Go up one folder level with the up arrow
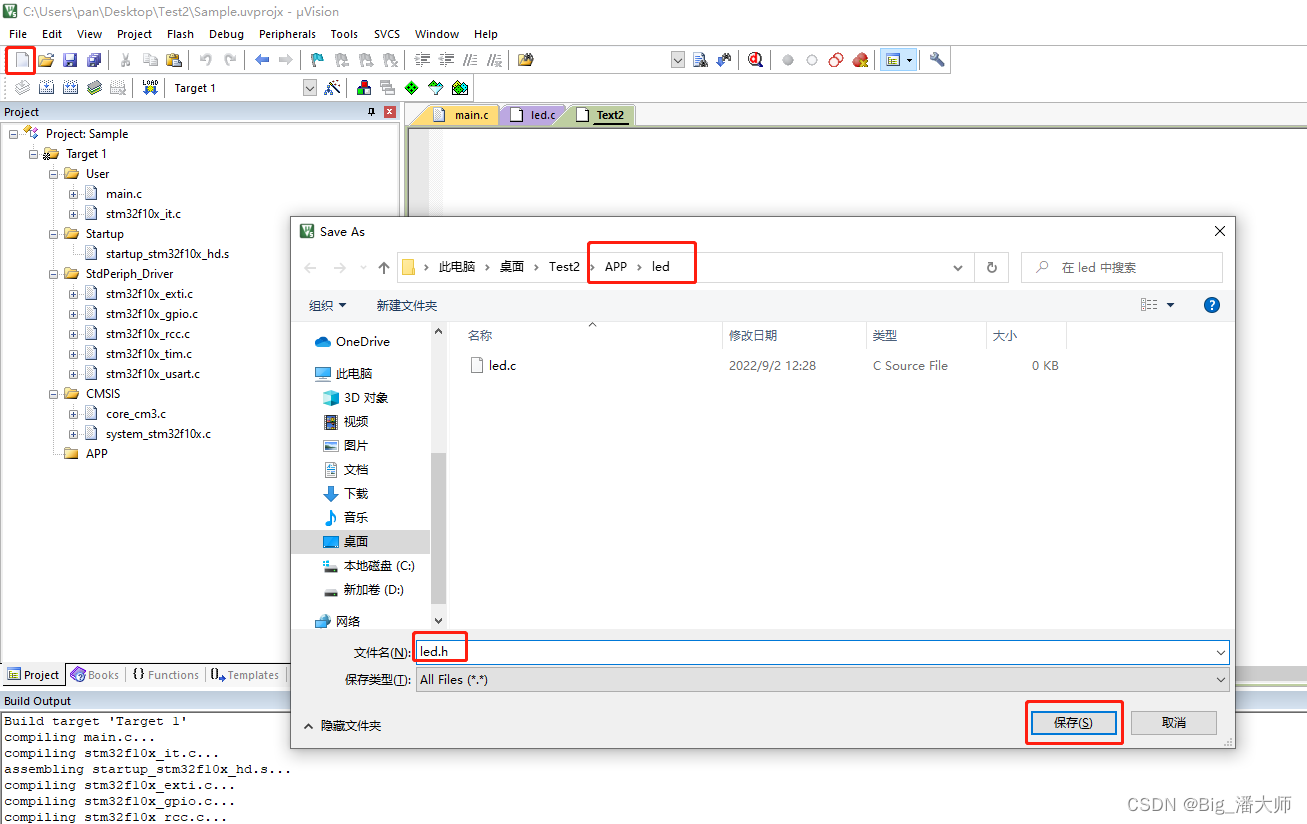This screenshot has height=824, width=1307. click(x=384, y=268)
